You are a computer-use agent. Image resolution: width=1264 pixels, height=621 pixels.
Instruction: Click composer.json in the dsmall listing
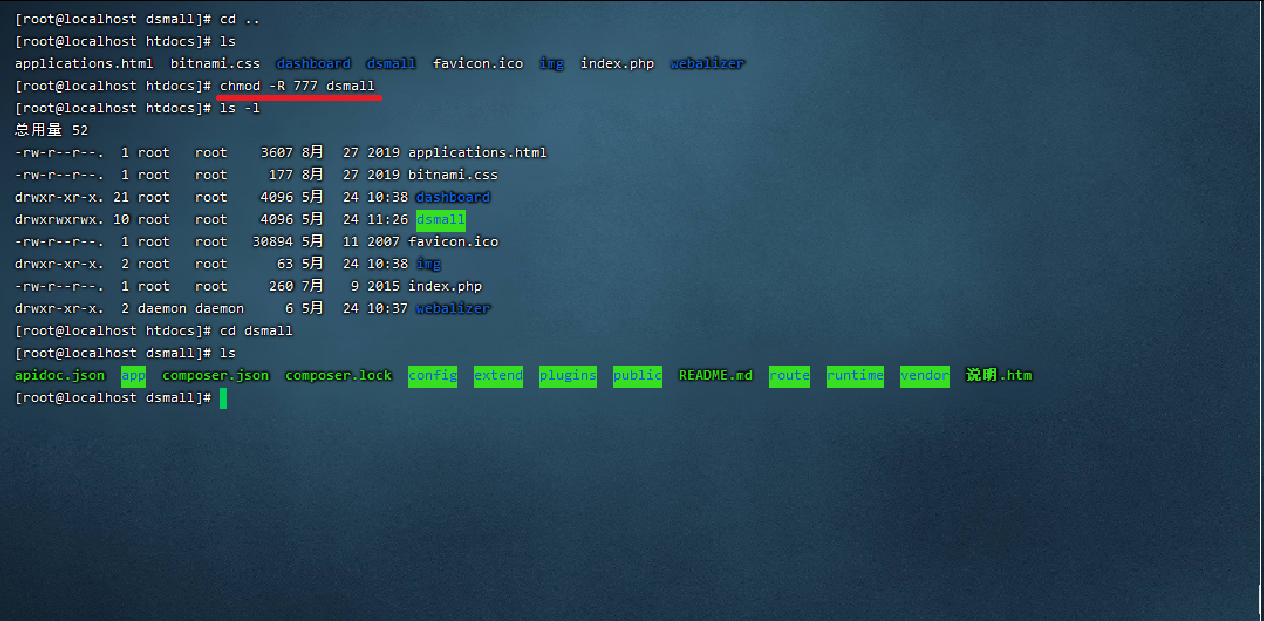[215, 376]
